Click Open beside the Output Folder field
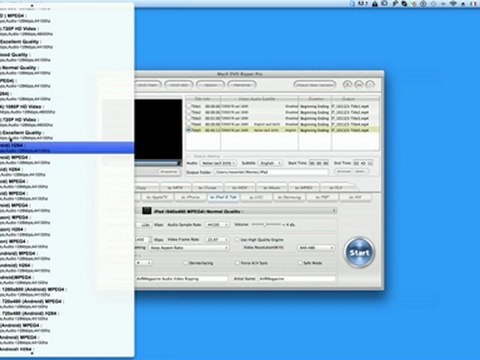The image size is (480, 360). (360, 171)
